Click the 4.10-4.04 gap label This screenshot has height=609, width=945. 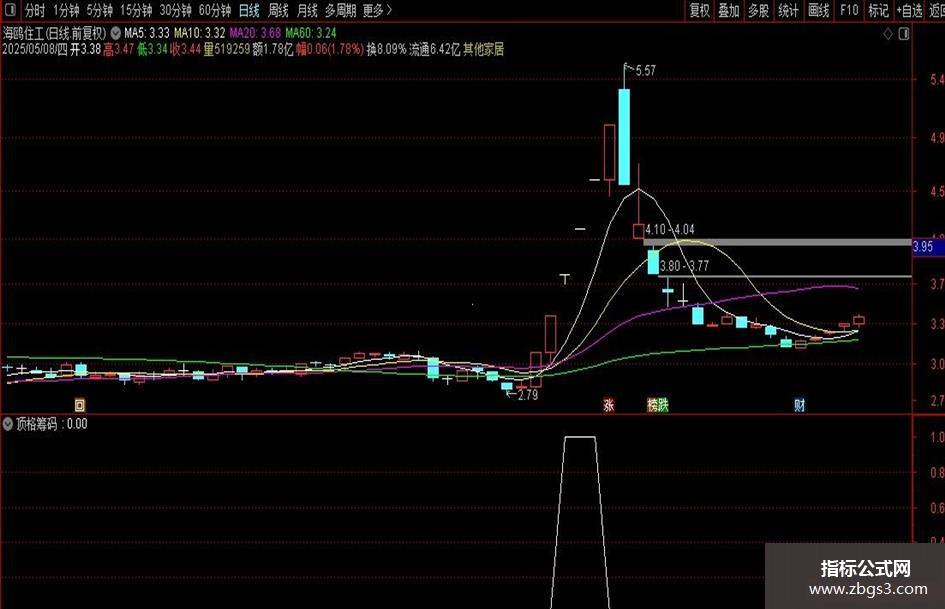click(670, 230)
